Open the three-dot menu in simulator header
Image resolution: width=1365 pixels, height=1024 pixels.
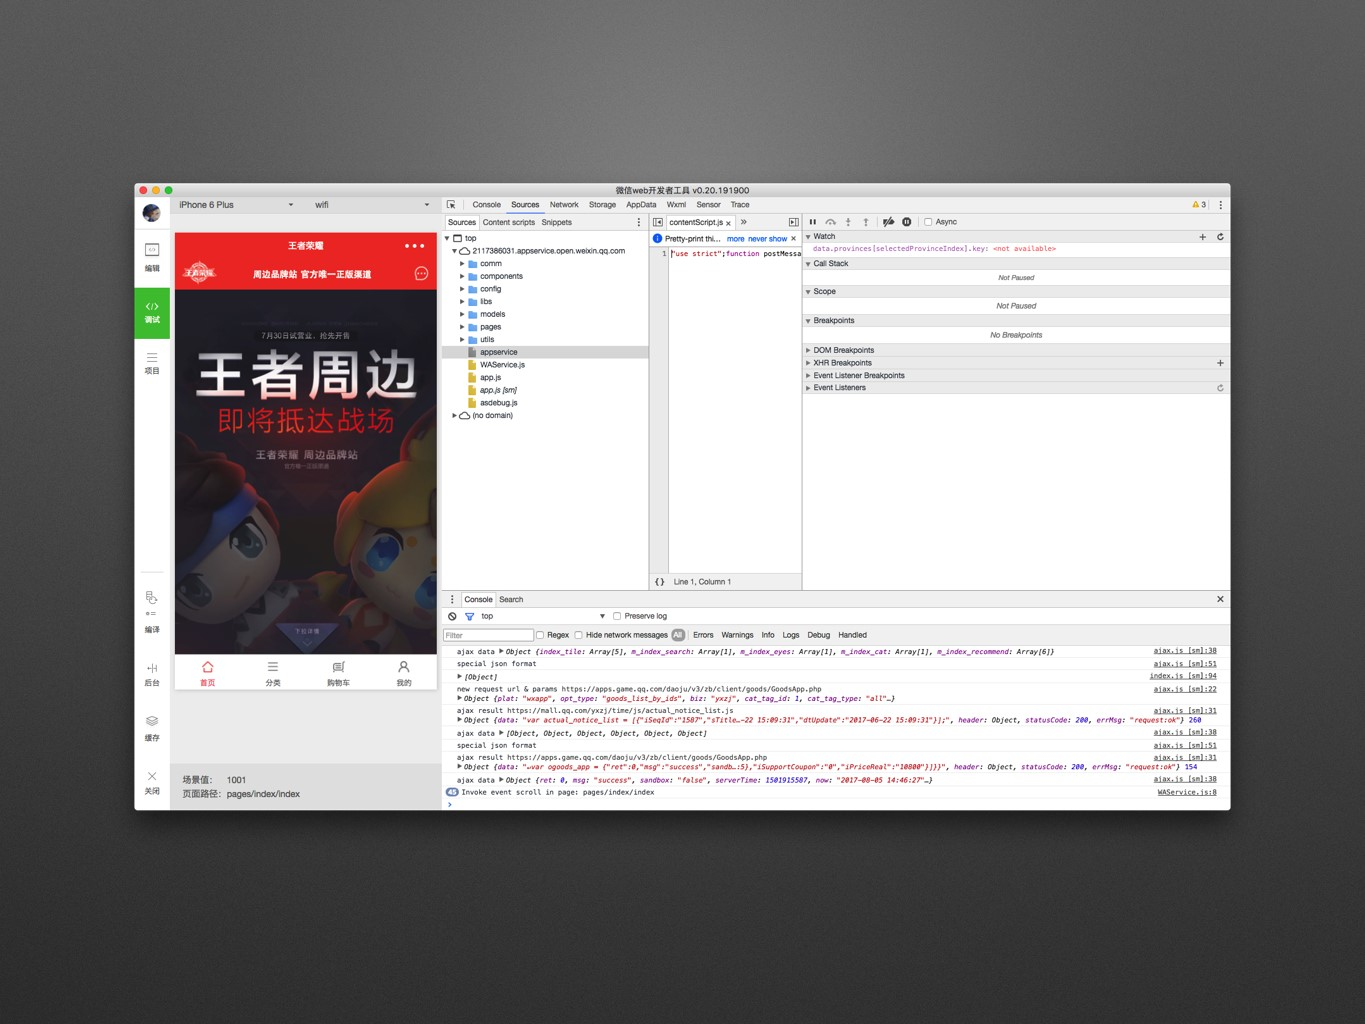coord(414,246)
